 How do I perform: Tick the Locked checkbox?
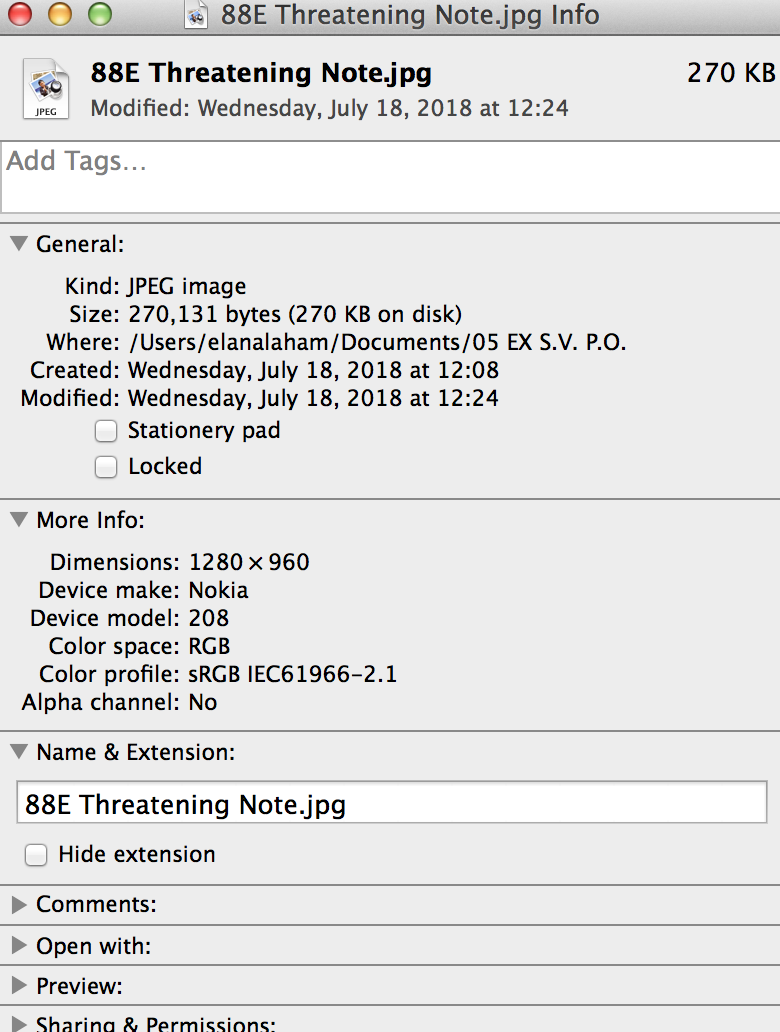pos(106,467)
